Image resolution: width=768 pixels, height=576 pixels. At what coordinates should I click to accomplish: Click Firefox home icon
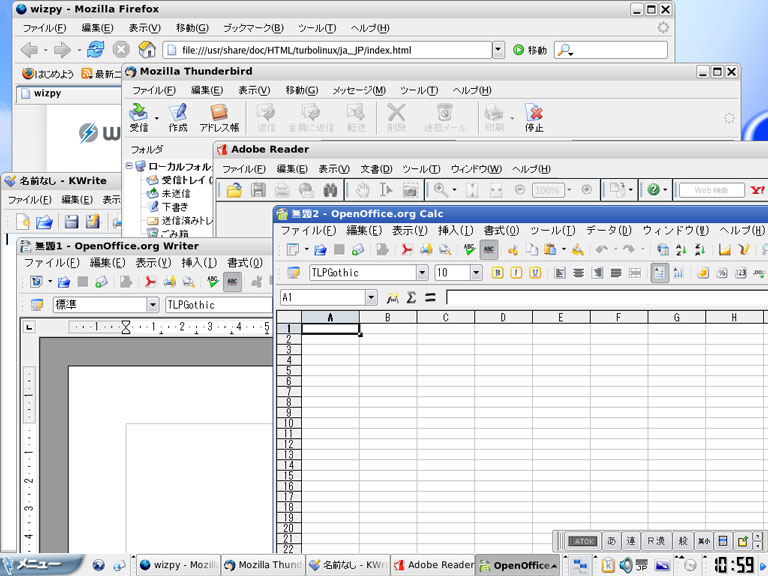[146, 50]
